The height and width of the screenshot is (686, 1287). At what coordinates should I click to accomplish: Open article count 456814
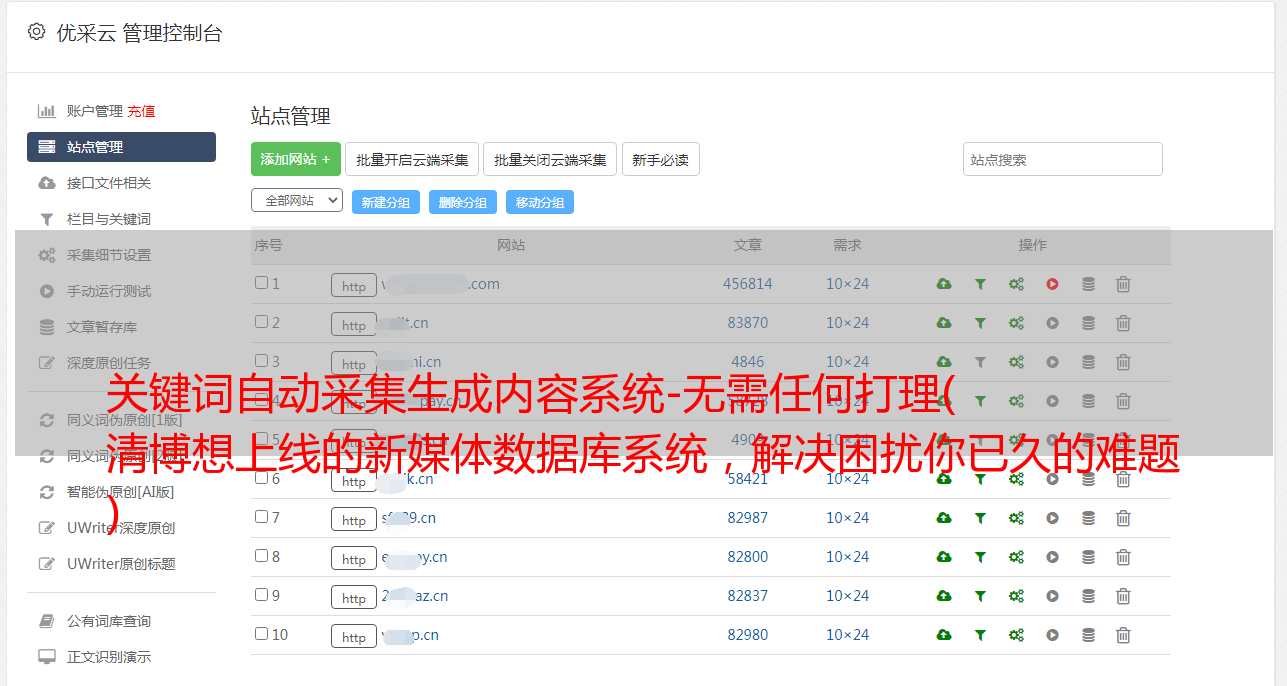748,284
